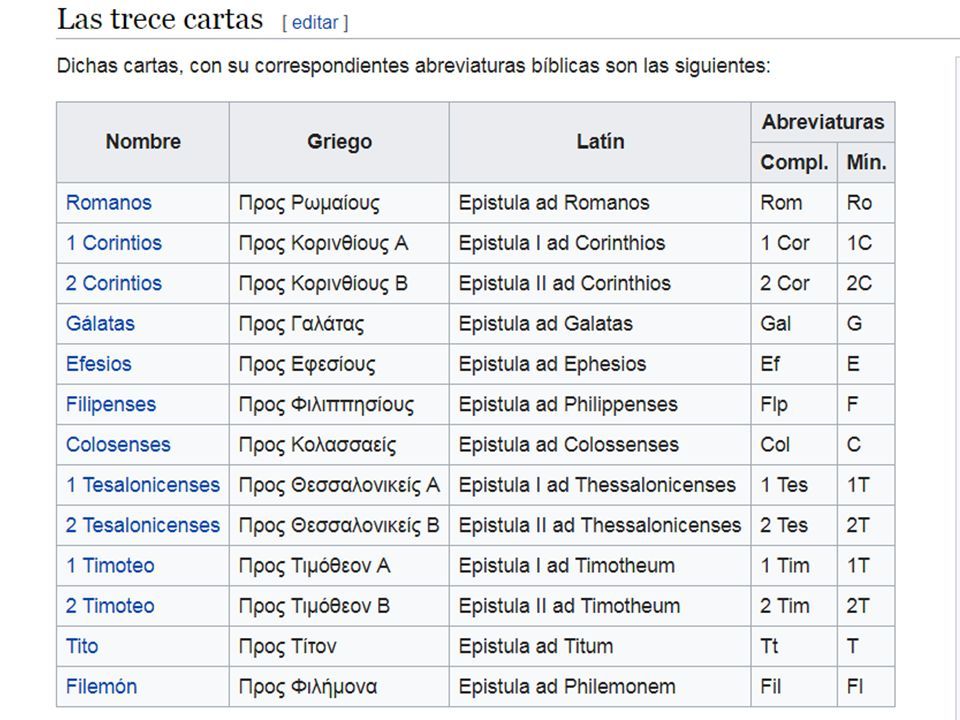This screenshot has width=960, height=720.
Task: Open the Filipenses link
Action: [111, 405]
